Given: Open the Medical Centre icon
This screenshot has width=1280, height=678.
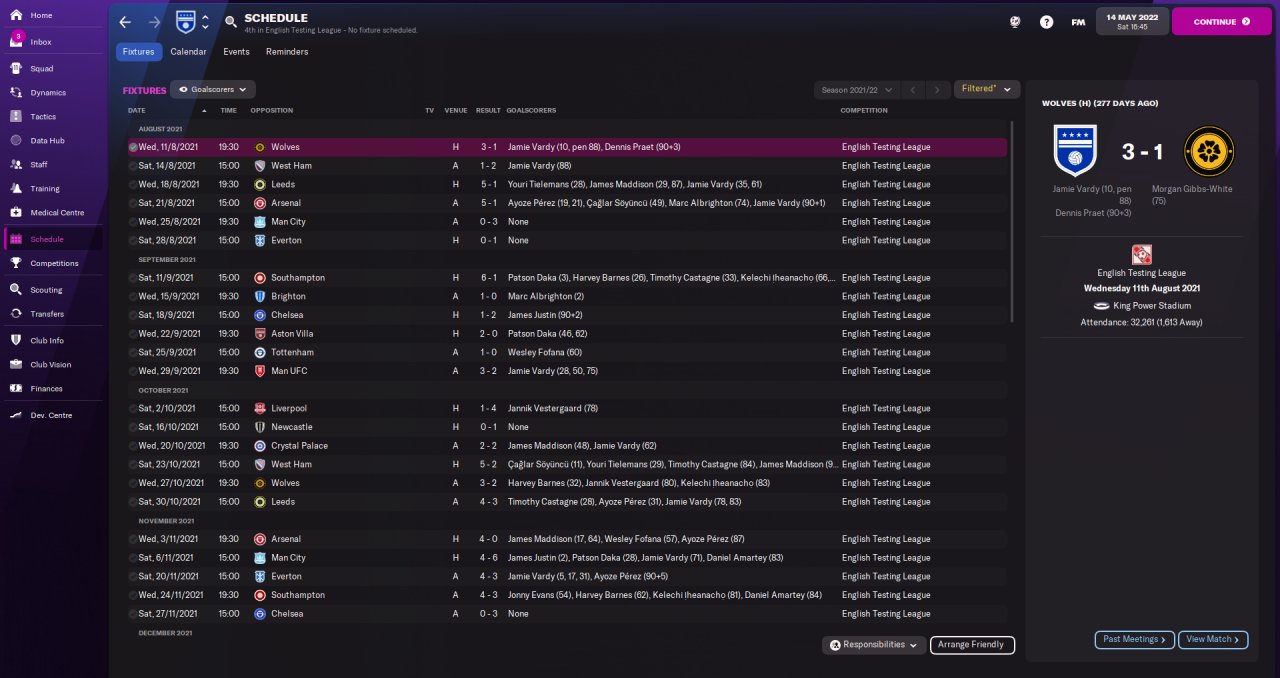Looking at the screenshot, I should 16,213.
